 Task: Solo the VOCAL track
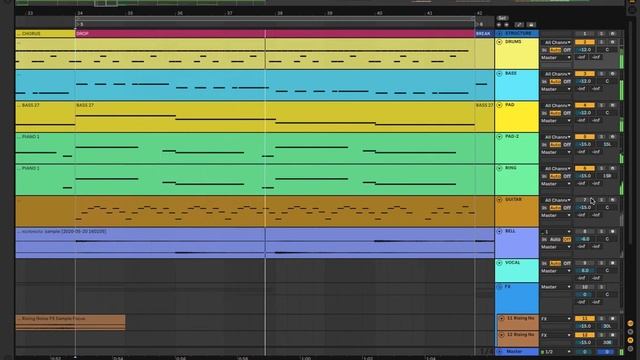click(x=601, y=263)
